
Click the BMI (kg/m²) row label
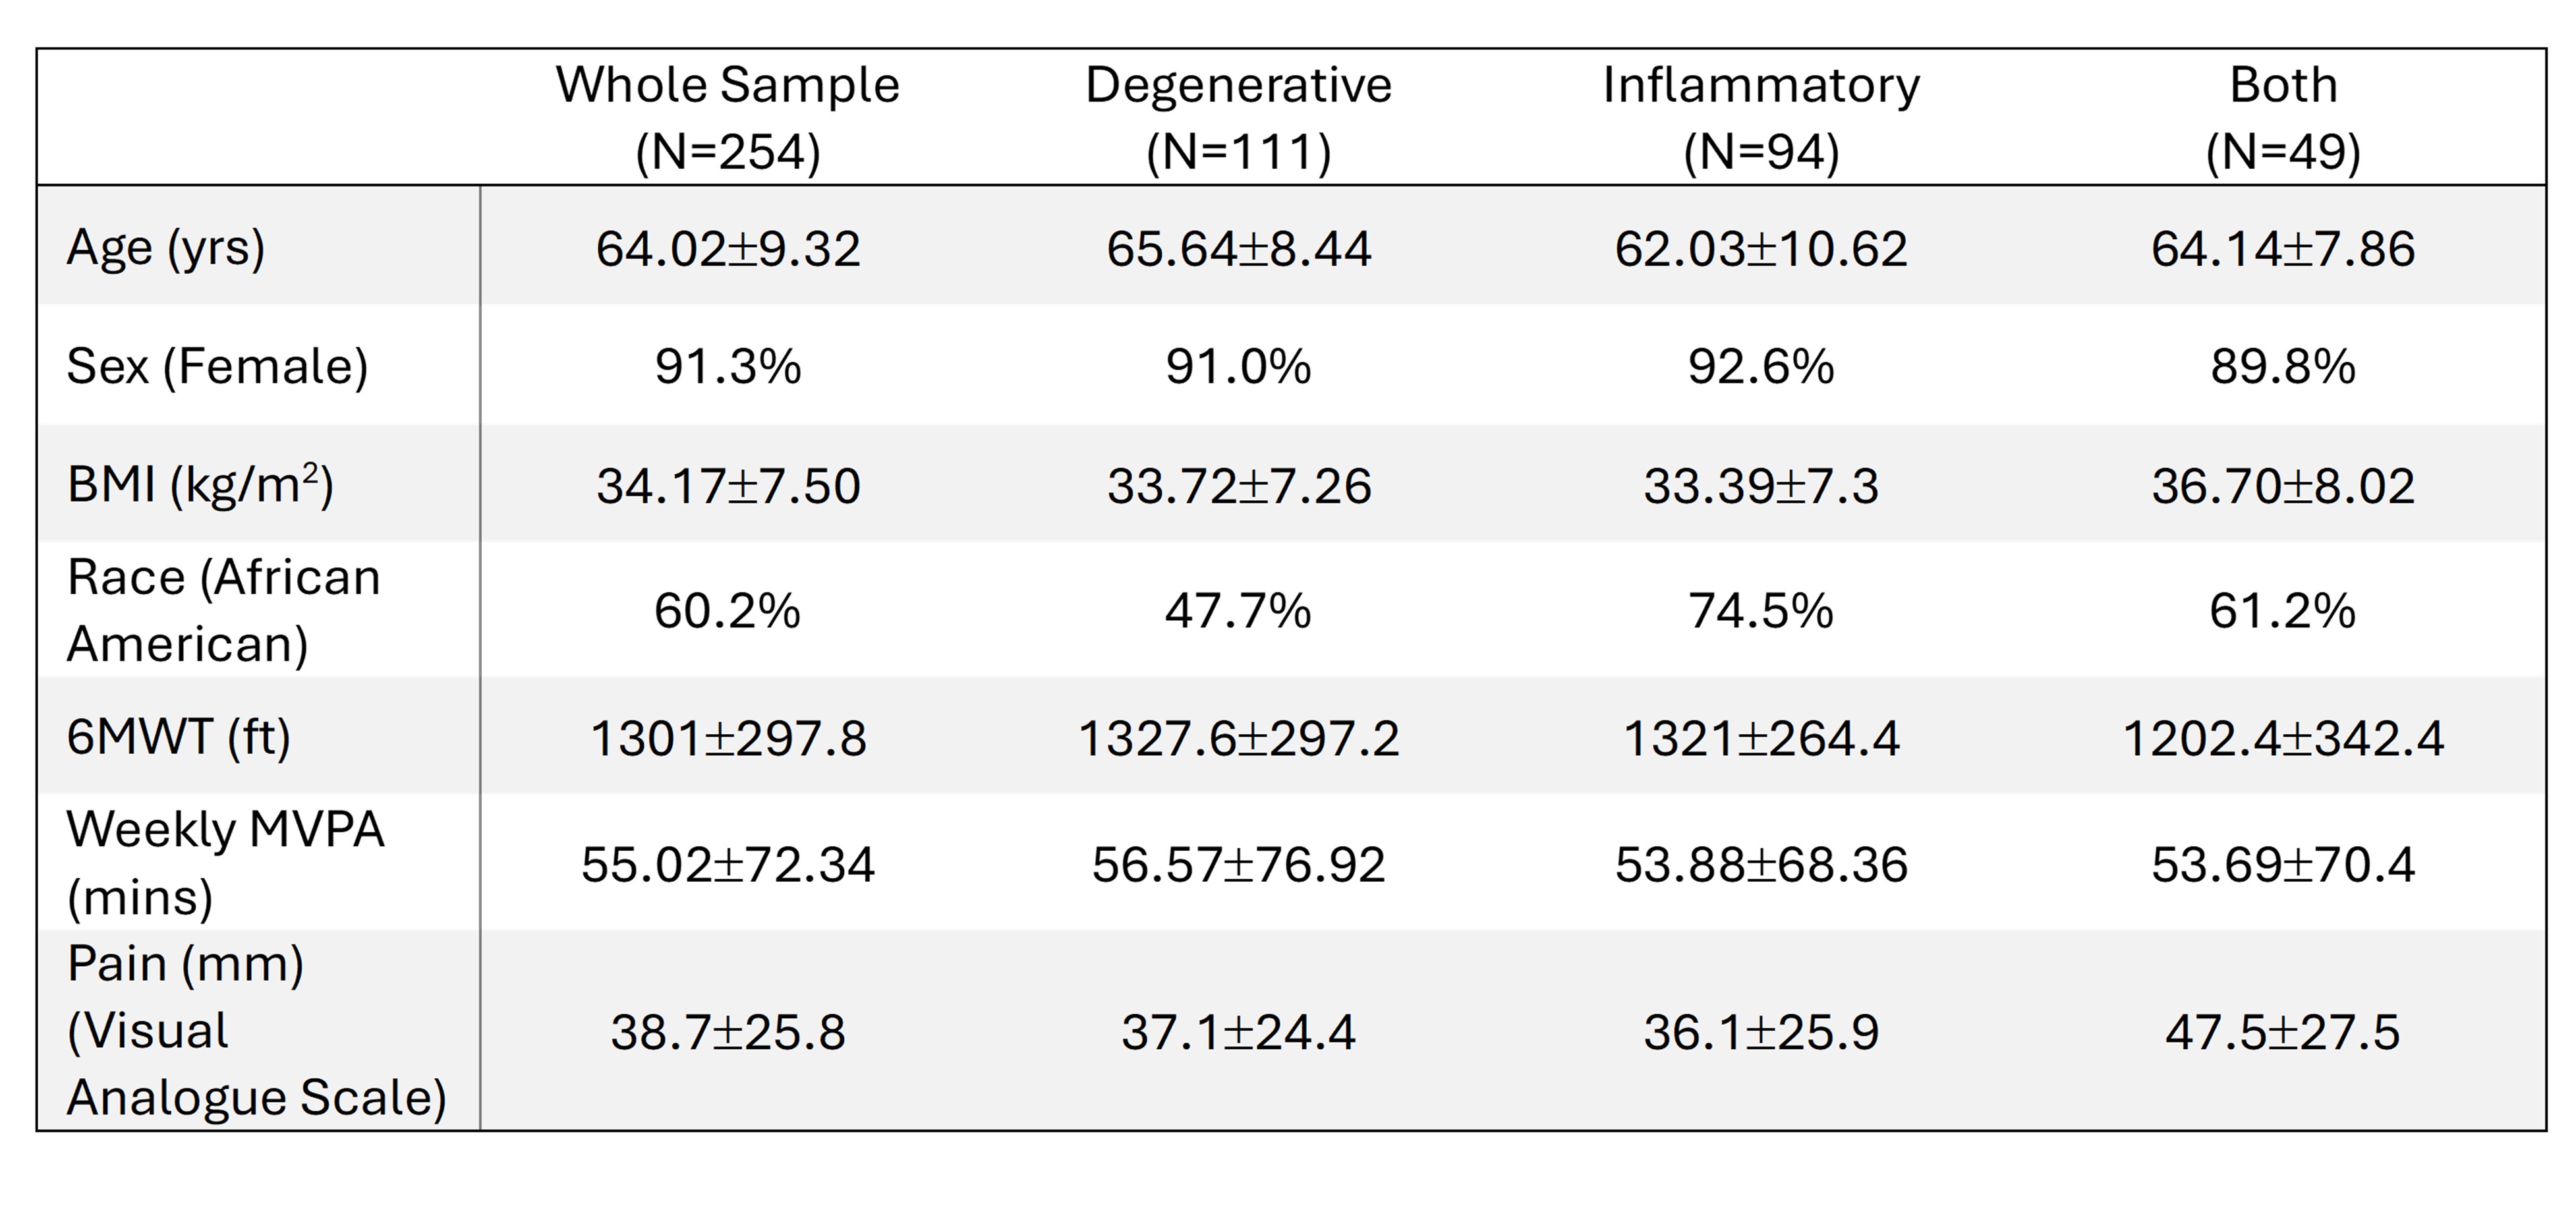tap(200, 485)
